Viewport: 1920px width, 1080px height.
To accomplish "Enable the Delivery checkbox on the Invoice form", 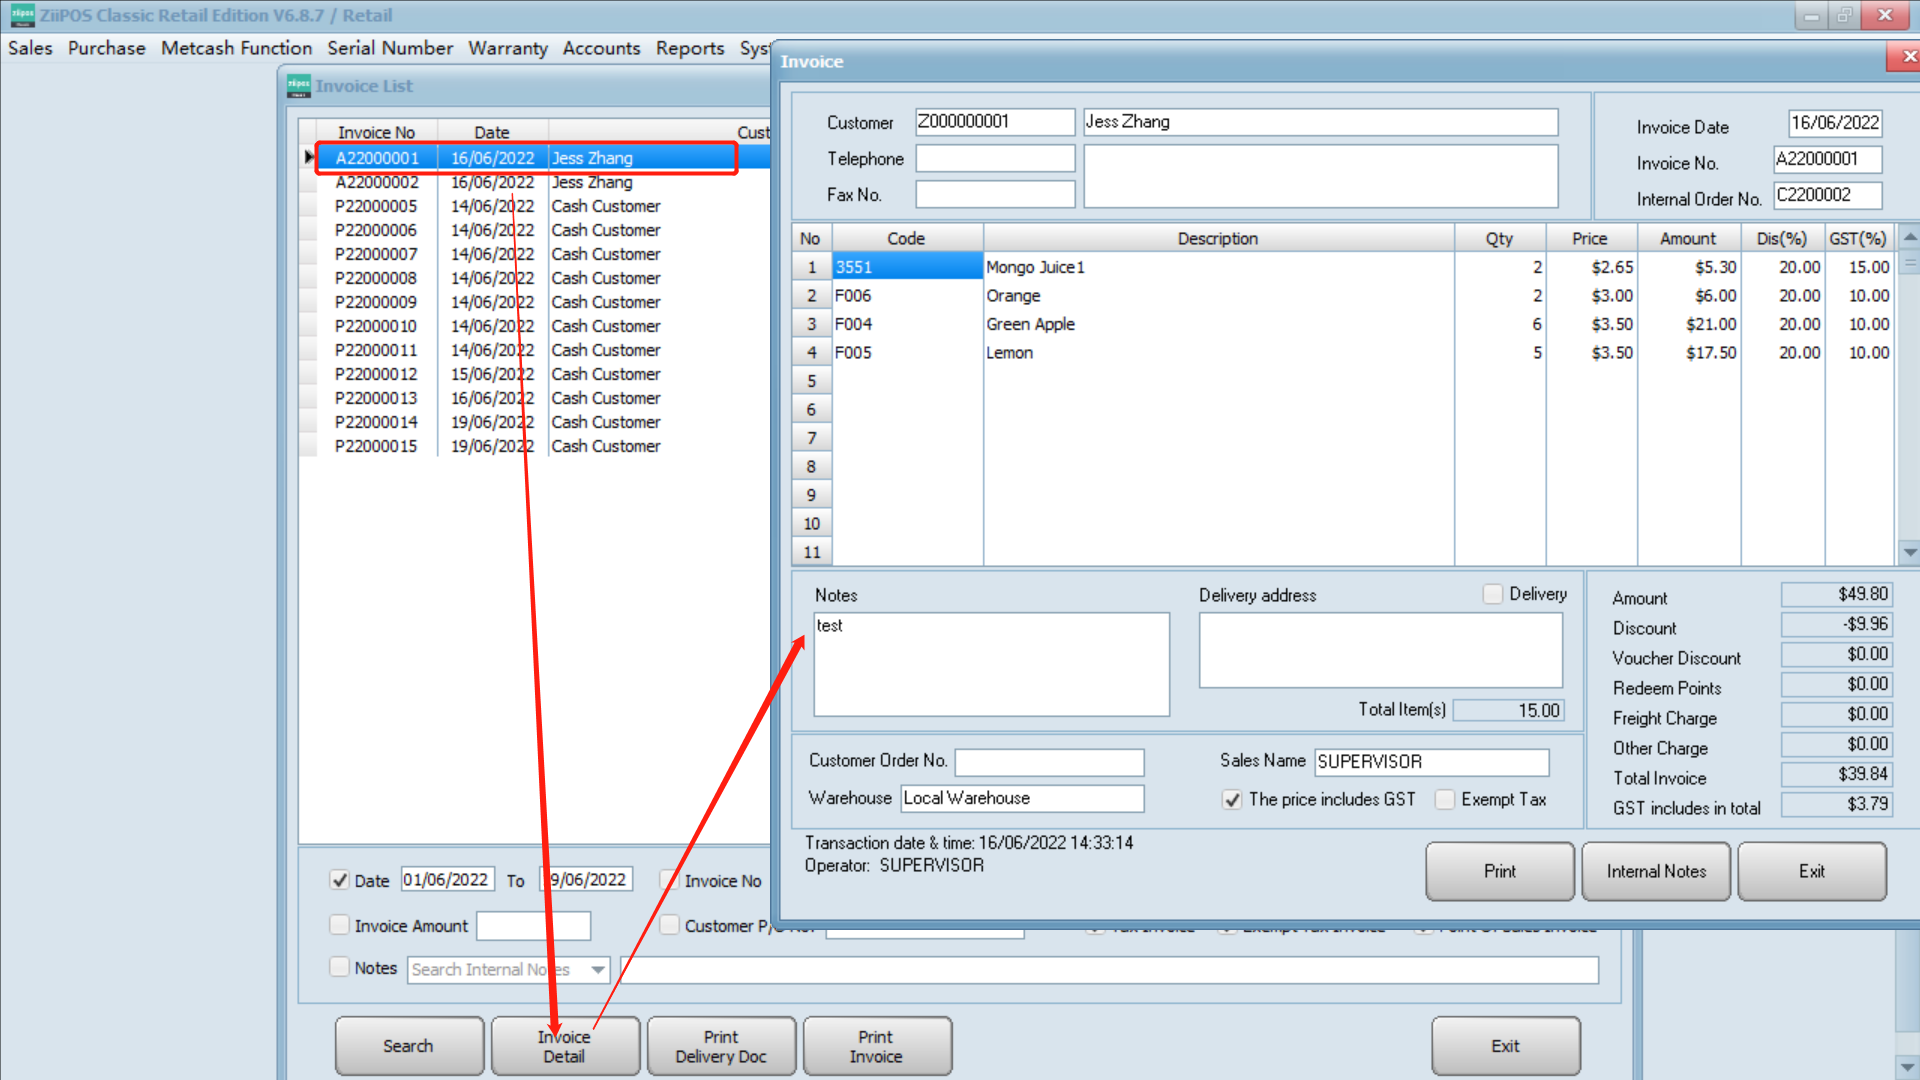I will tap(1491, 593).
